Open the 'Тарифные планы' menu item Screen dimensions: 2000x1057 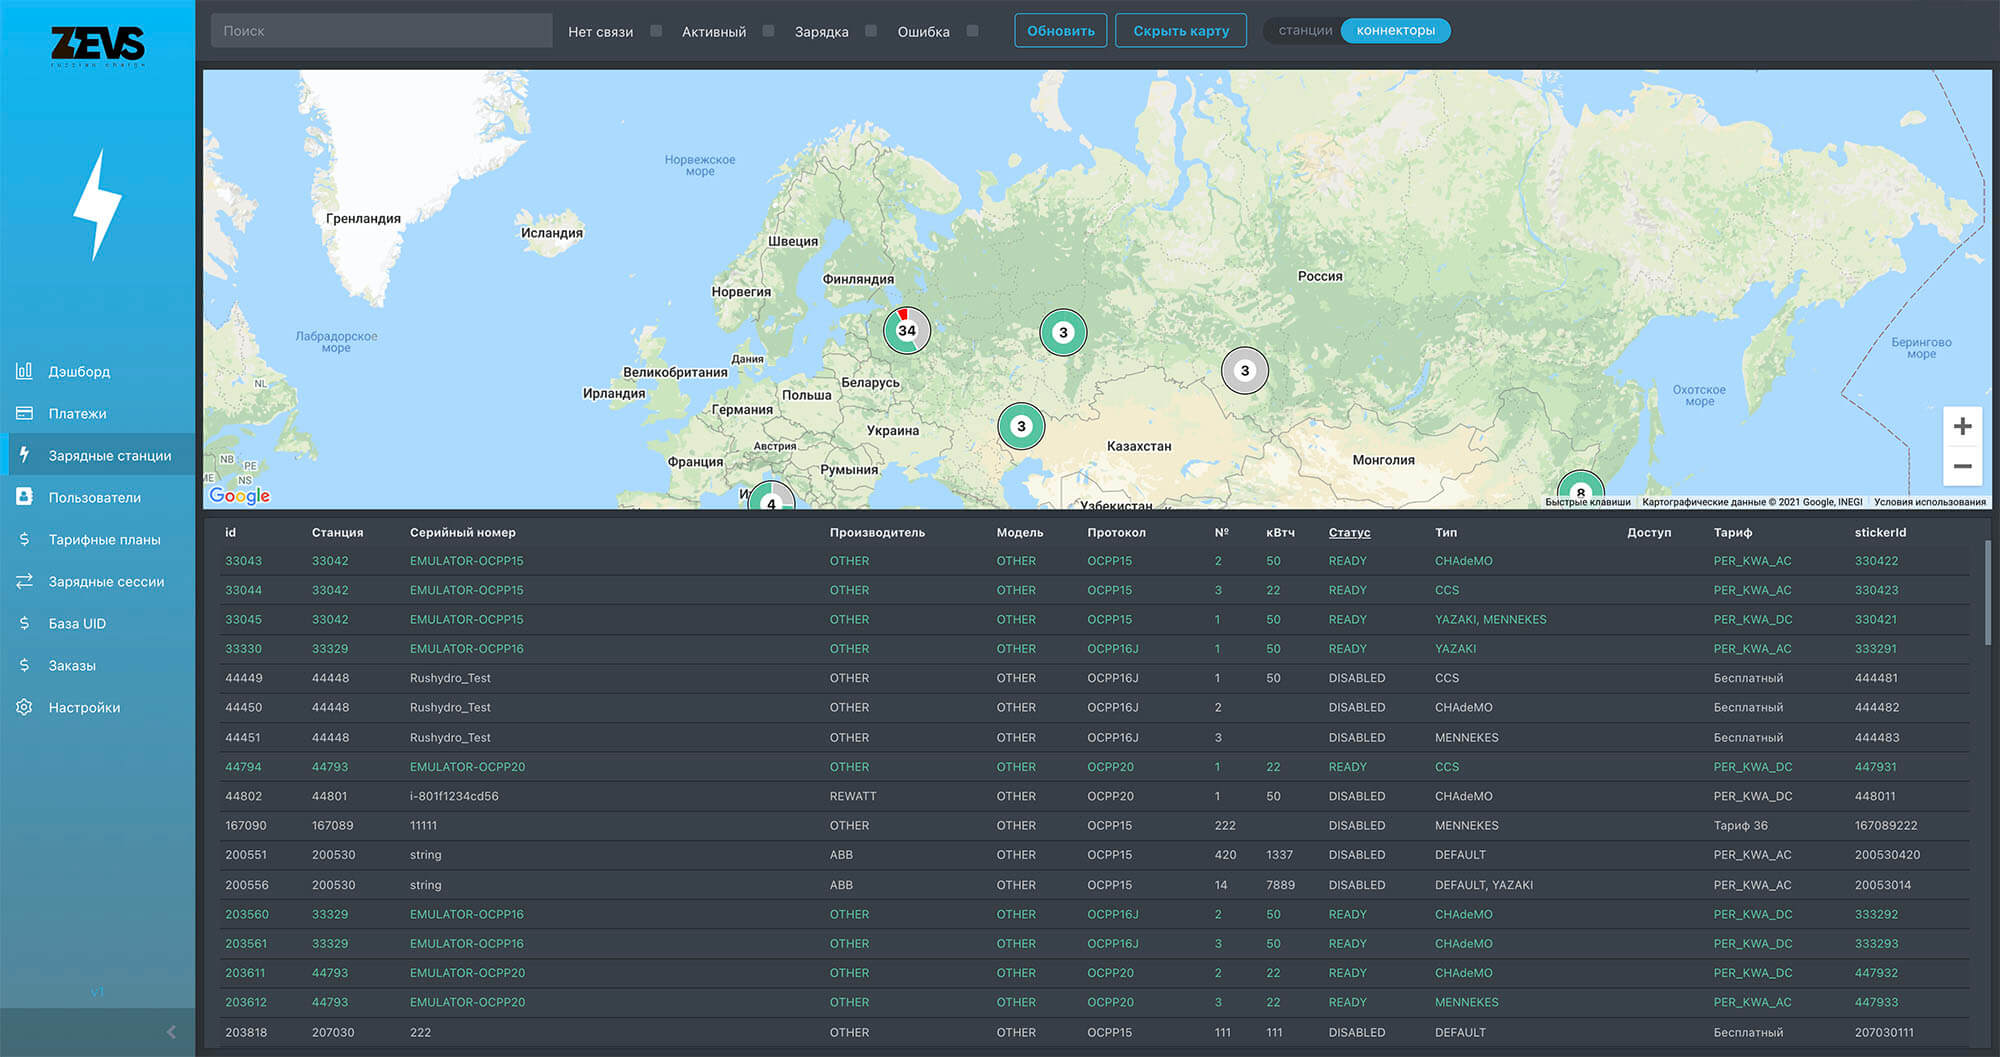(104, 539)
